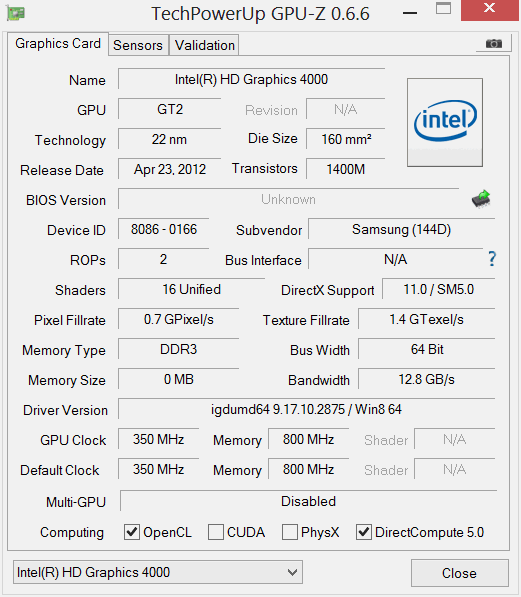Viewport: 521px width, 597px height.
Task: Maximize the GPU-Z window
Action: tap(443, 8)
